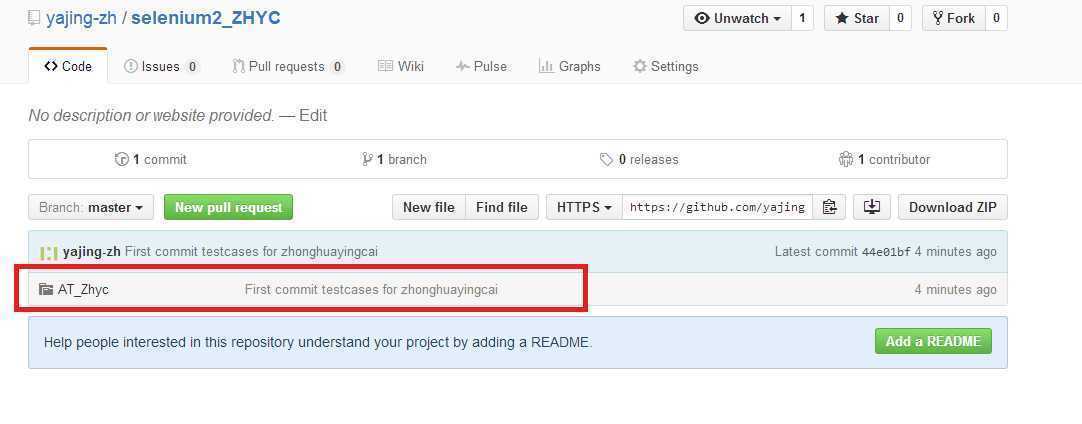Click the people icon beside 1 contributor
Screen dimensions: 1082x424
(846, 160)
